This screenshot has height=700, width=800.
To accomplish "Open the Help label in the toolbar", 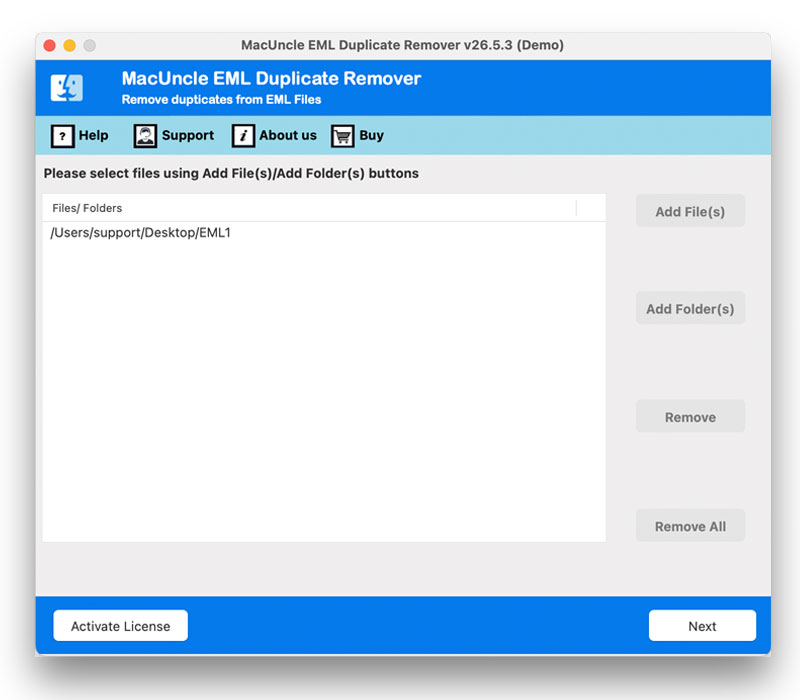I will click(x=93, y=135).
